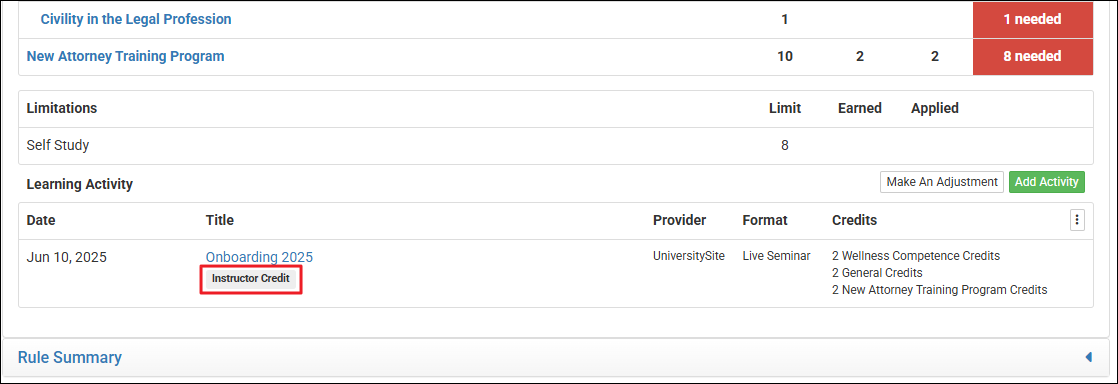Click the Rule Summary panel title
Viewport: 1118px width, 384px height.
tap(70, 357)
